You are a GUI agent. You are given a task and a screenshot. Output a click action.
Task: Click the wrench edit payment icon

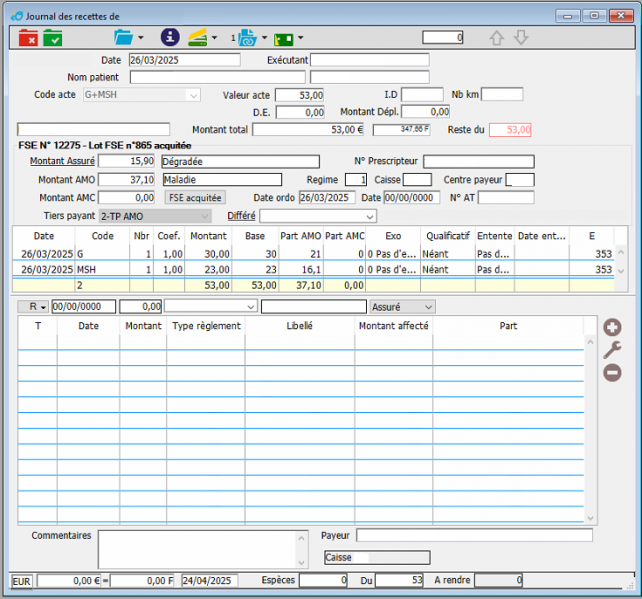click(x=612, y=350)
